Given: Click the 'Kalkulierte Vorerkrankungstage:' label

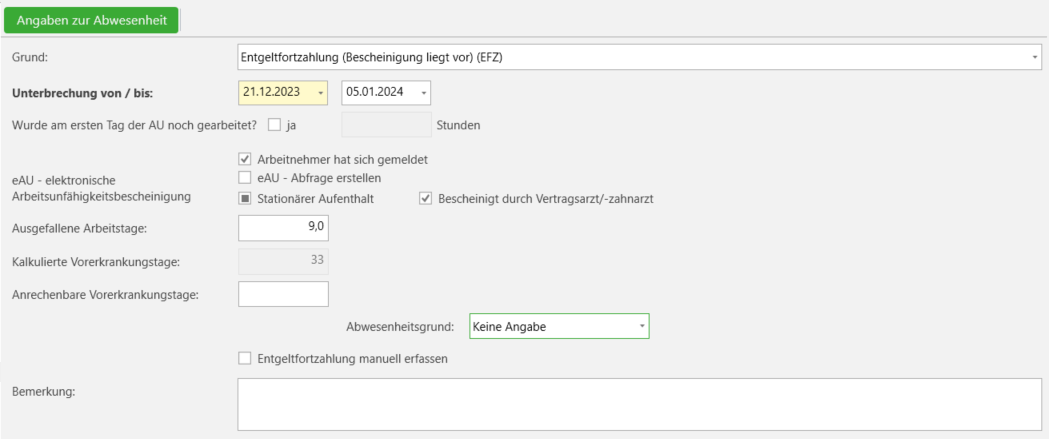Looking at the screenshot, I should (x=95, y=262).
